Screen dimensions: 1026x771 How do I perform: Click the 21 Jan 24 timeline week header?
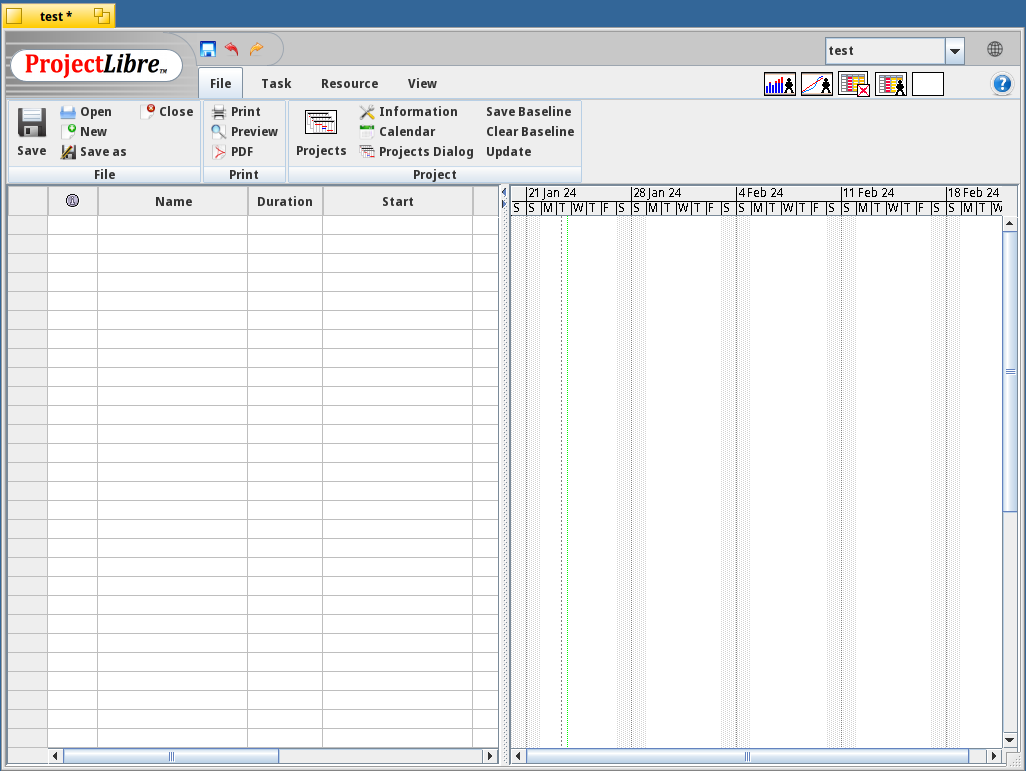(x=578, y=193)
